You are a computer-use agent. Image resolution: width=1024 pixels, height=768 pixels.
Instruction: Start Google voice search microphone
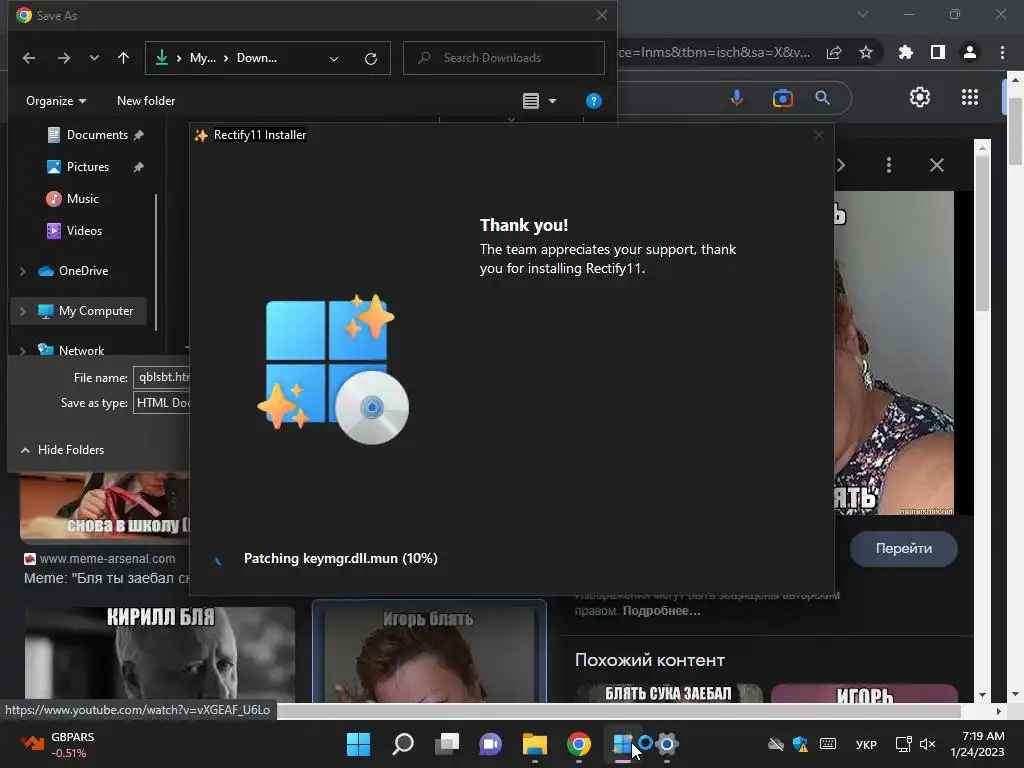click(x=737, y=98)
